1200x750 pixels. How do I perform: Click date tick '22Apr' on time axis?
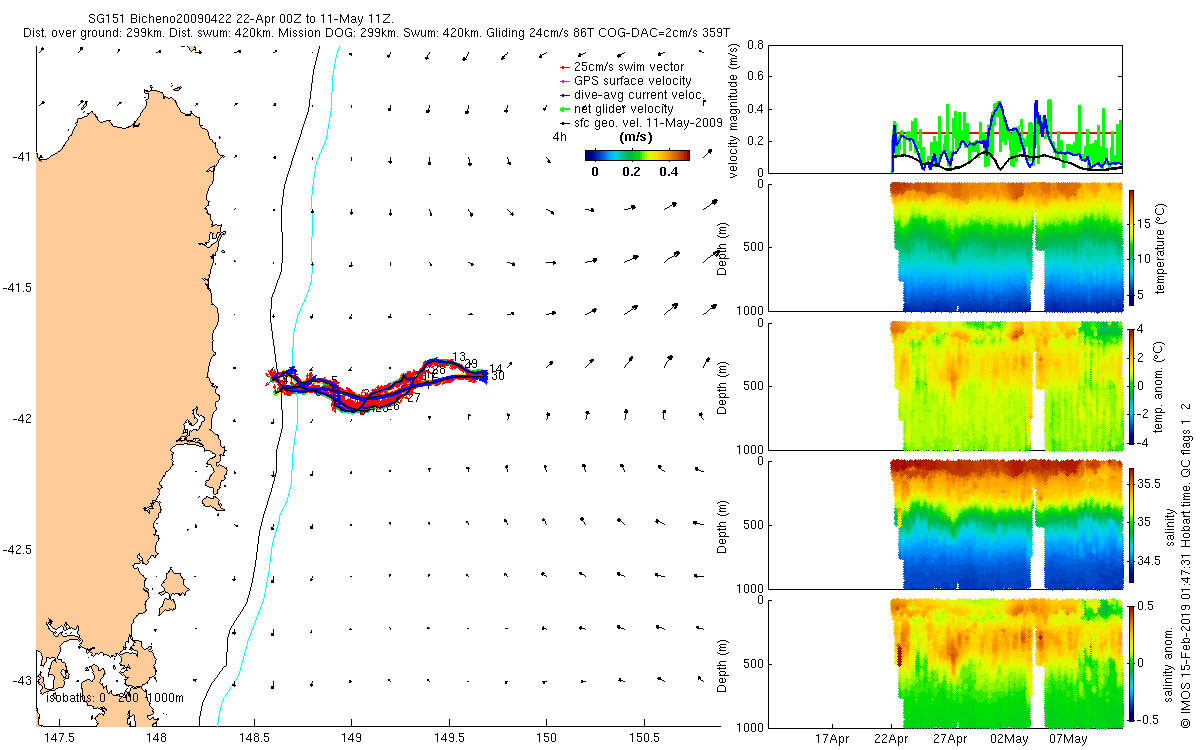[891, 740]
